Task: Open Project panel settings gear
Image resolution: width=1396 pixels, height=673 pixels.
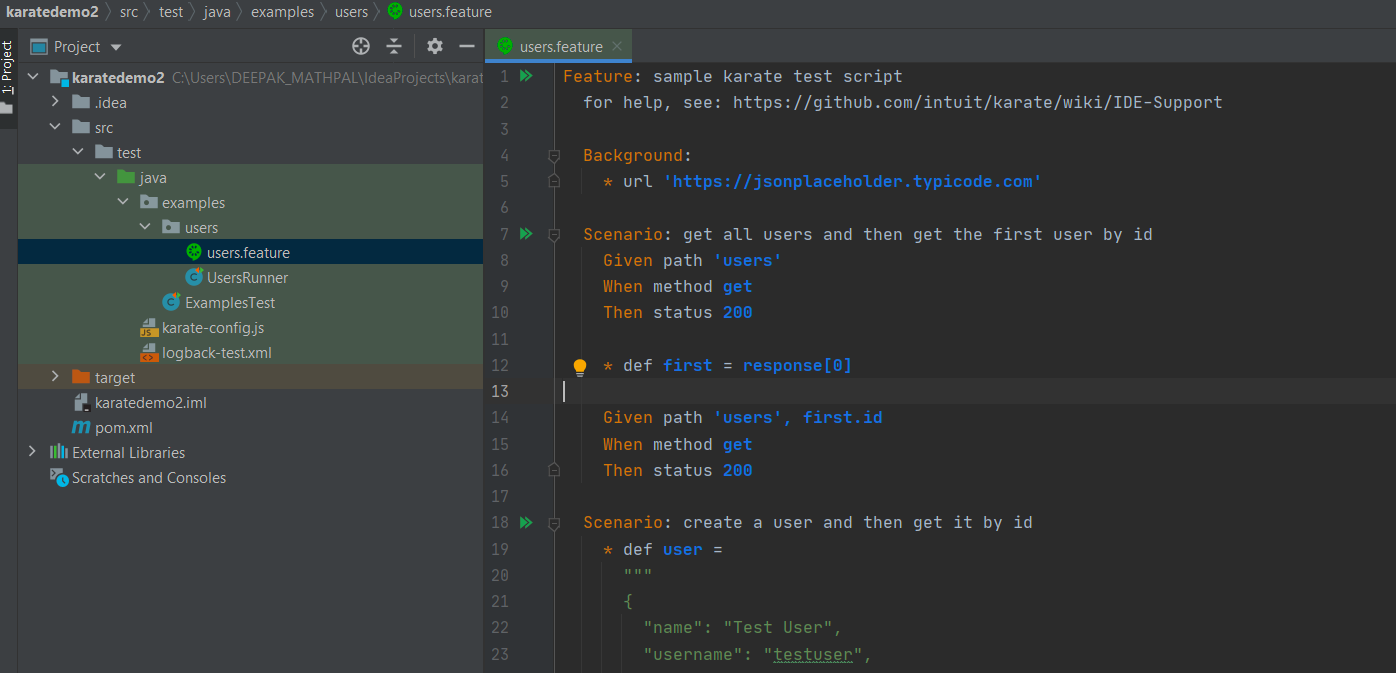Action: pos(435,46)
